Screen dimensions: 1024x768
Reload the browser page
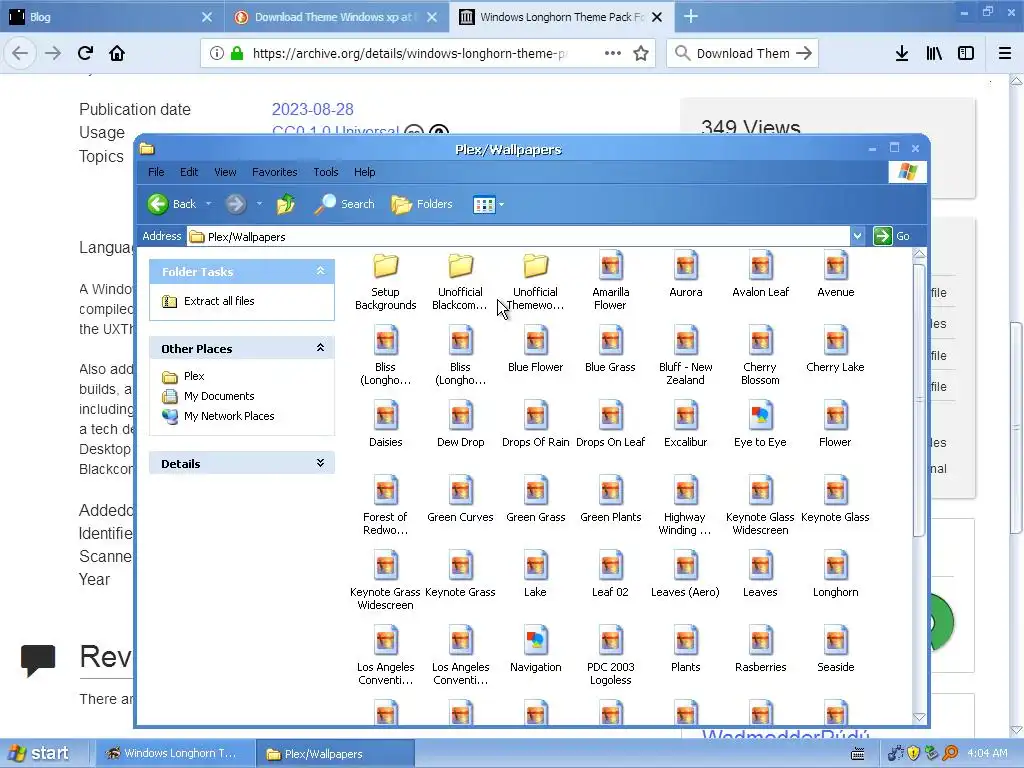[85, 54]
